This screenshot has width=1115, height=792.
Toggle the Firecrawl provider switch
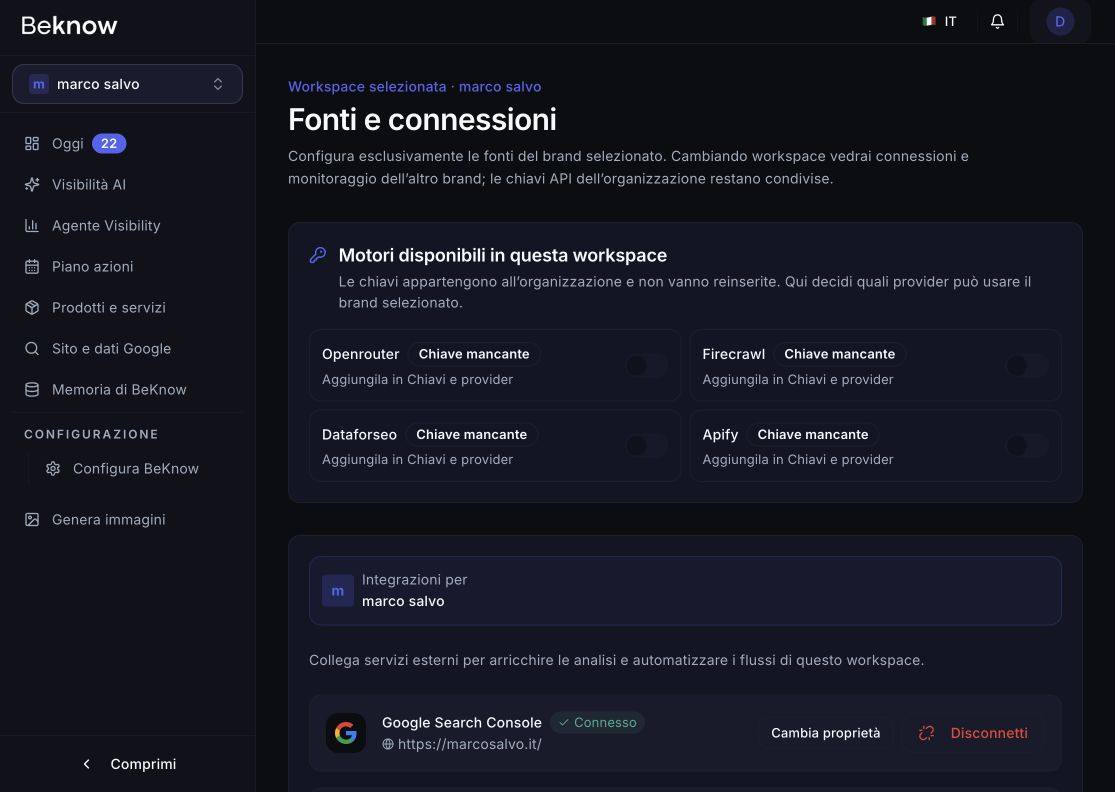pos(1027,365)
